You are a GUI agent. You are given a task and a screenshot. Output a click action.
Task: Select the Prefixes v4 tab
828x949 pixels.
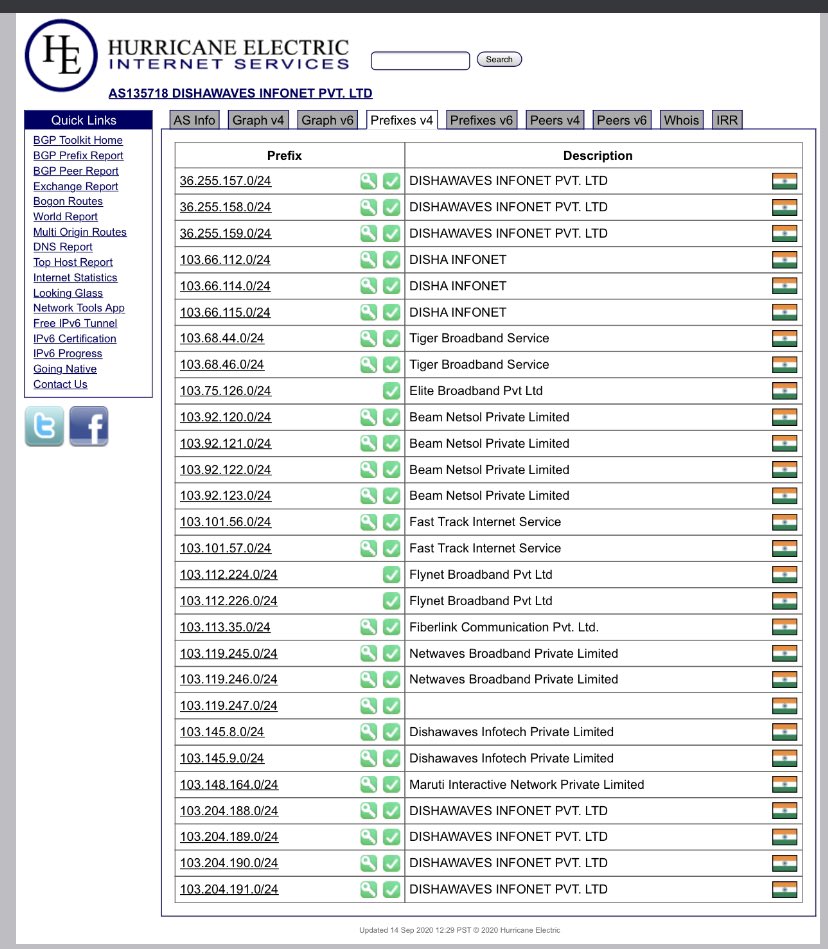[401, 120]
